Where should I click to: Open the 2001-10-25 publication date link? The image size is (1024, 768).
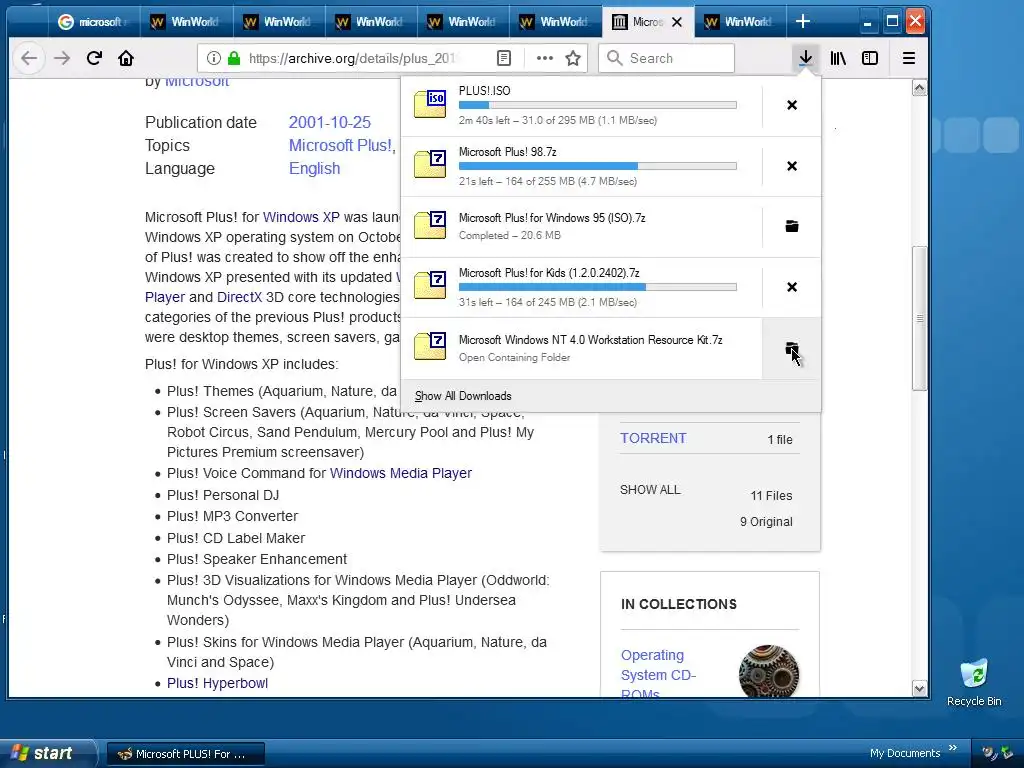(330, 122)
